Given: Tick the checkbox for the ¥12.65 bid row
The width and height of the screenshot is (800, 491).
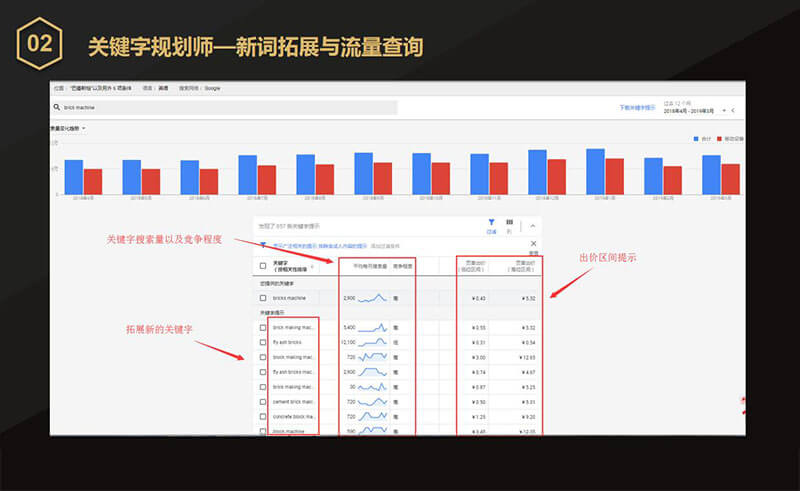Looking at the screenshot, I should coord(263,357).
